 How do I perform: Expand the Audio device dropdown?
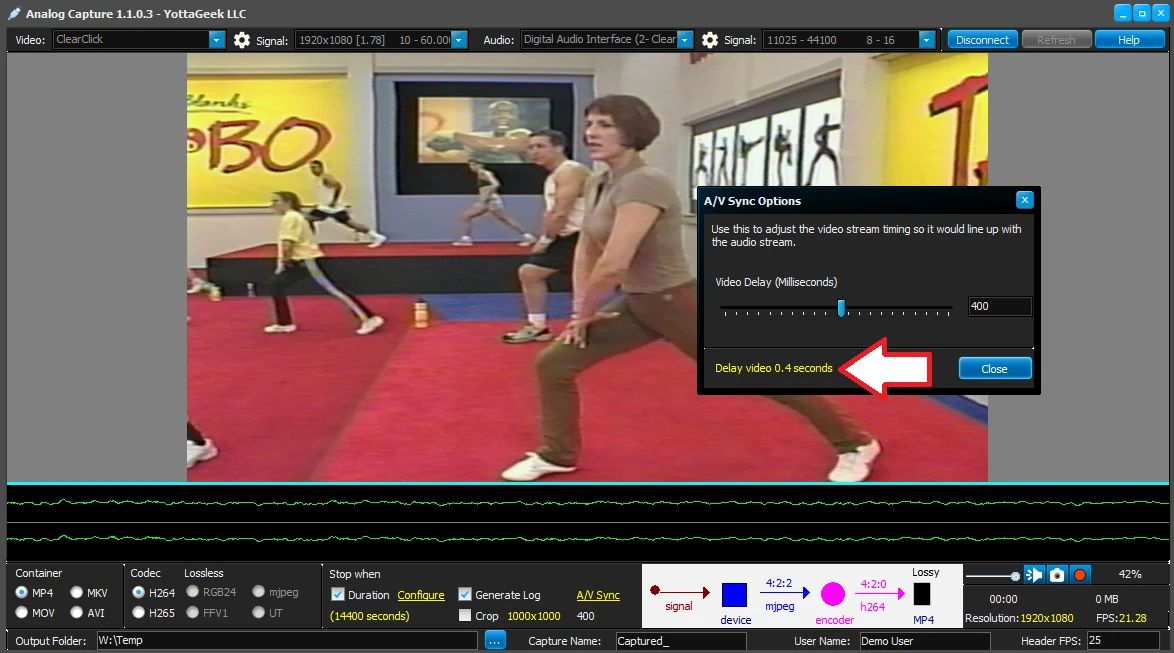coord(685,40)
